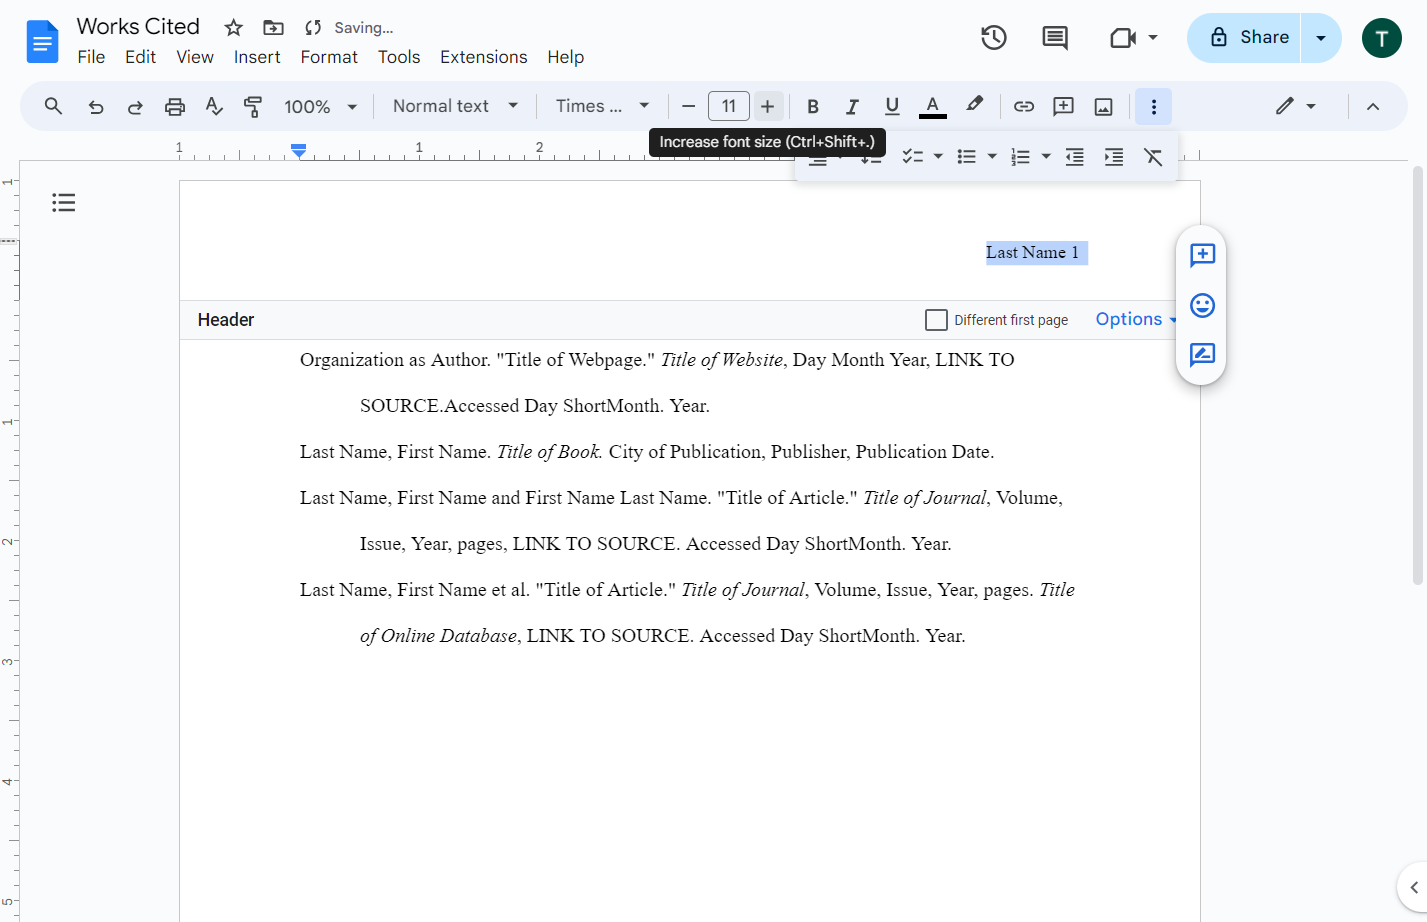The height and width of the screenshot is (922, 1427).
Task: Clear formatting
Action: (x=1153, y=157)
